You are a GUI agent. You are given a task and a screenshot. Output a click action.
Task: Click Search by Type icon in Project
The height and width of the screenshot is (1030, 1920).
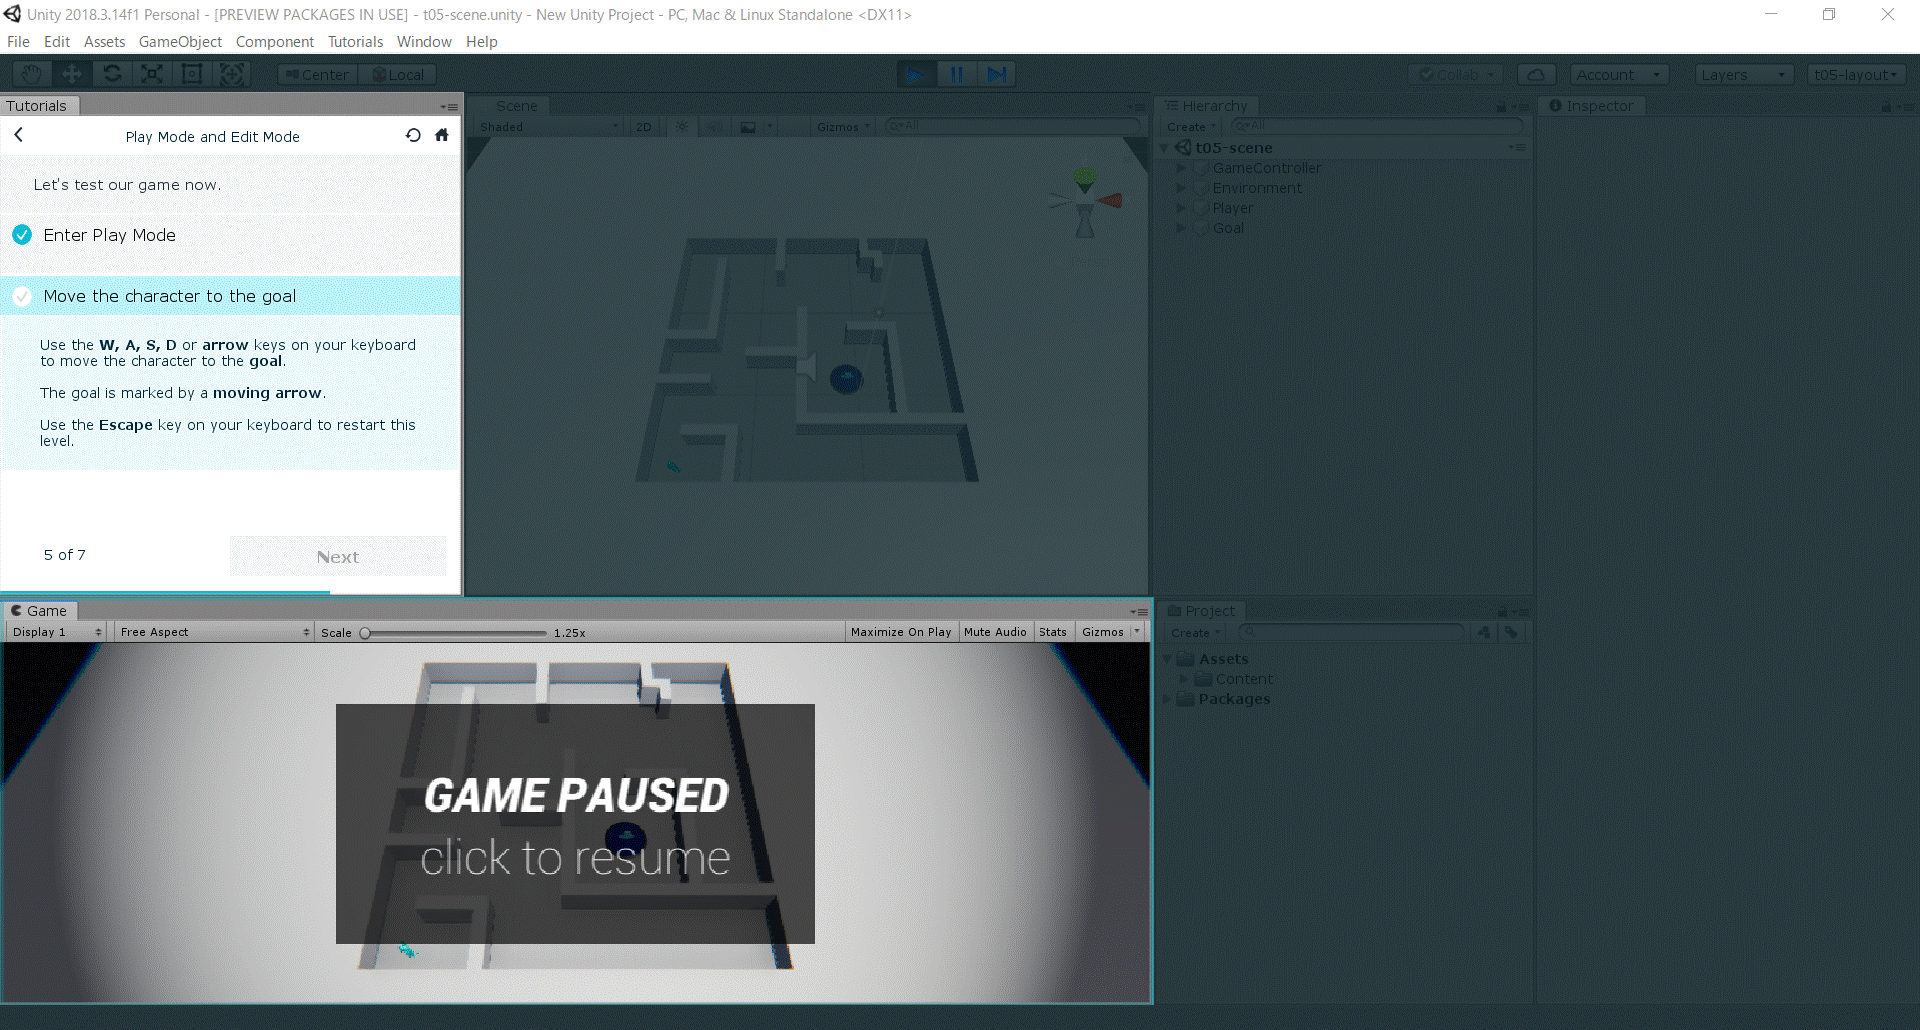point(1484,632)
